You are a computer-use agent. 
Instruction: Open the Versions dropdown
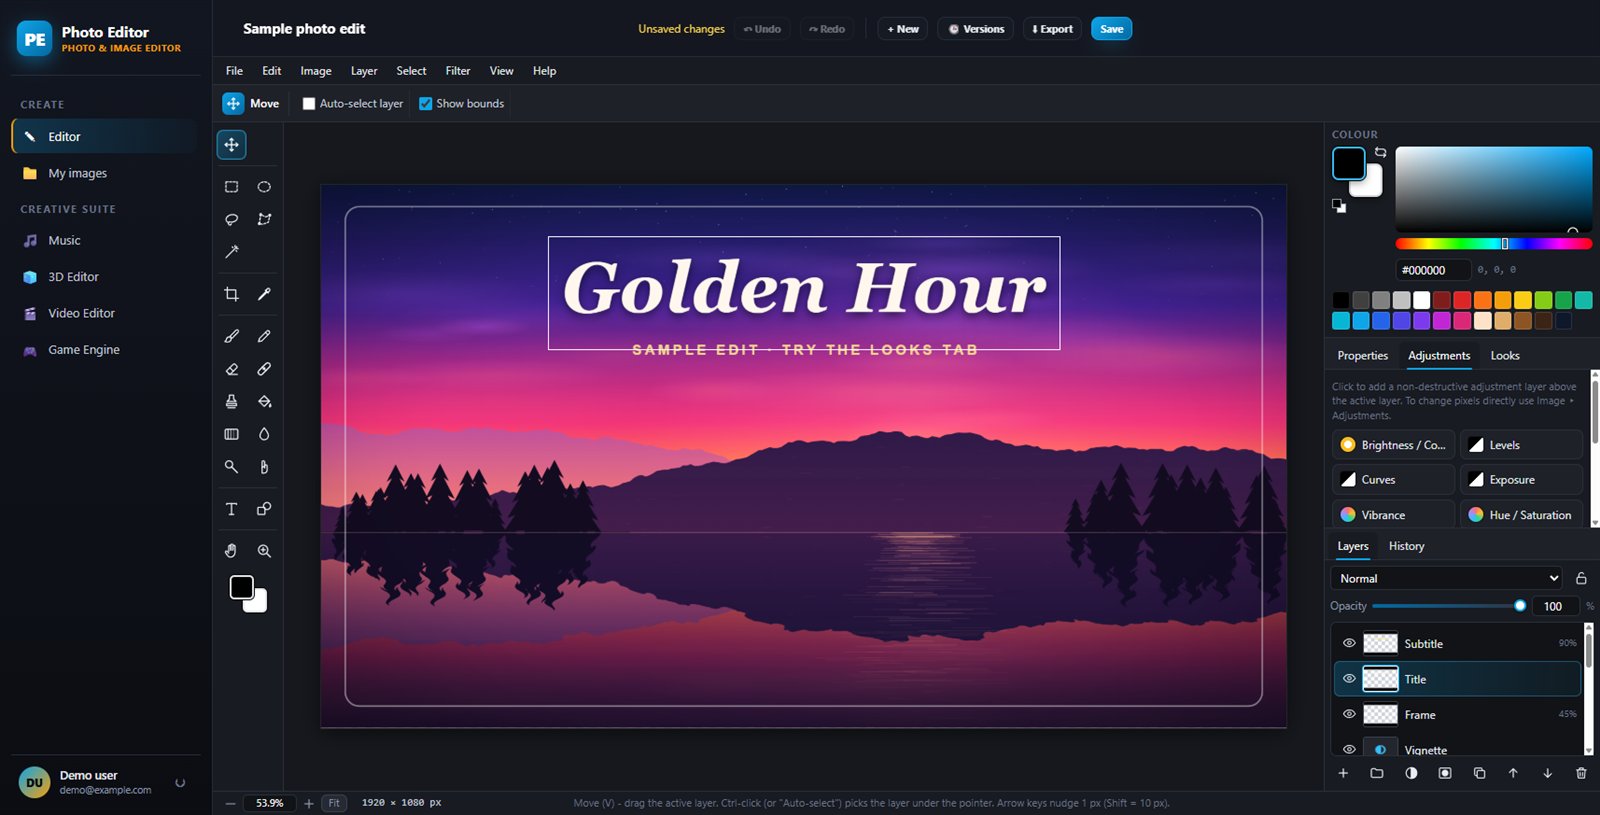tap(976, 29)
